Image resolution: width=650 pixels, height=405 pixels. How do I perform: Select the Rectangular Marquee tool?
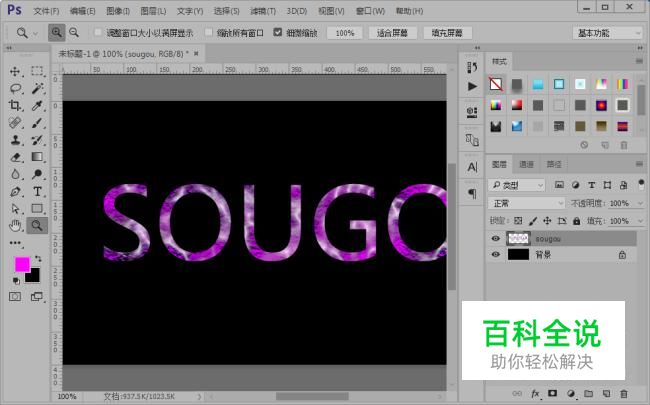tap(37, 71)
